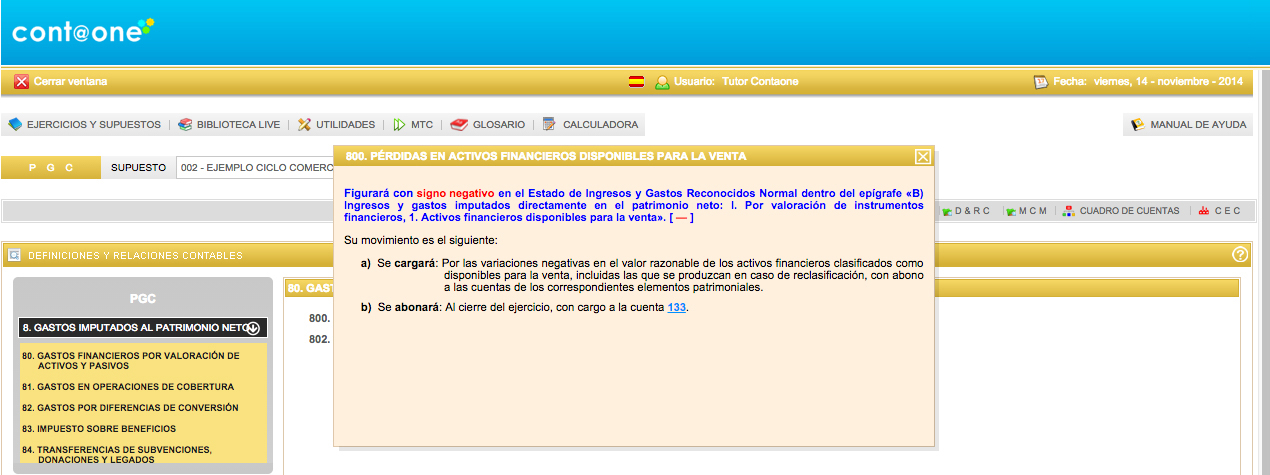Expand the 8. Gastos imputados al patrimonio dropdown

[x=143, y=327]
